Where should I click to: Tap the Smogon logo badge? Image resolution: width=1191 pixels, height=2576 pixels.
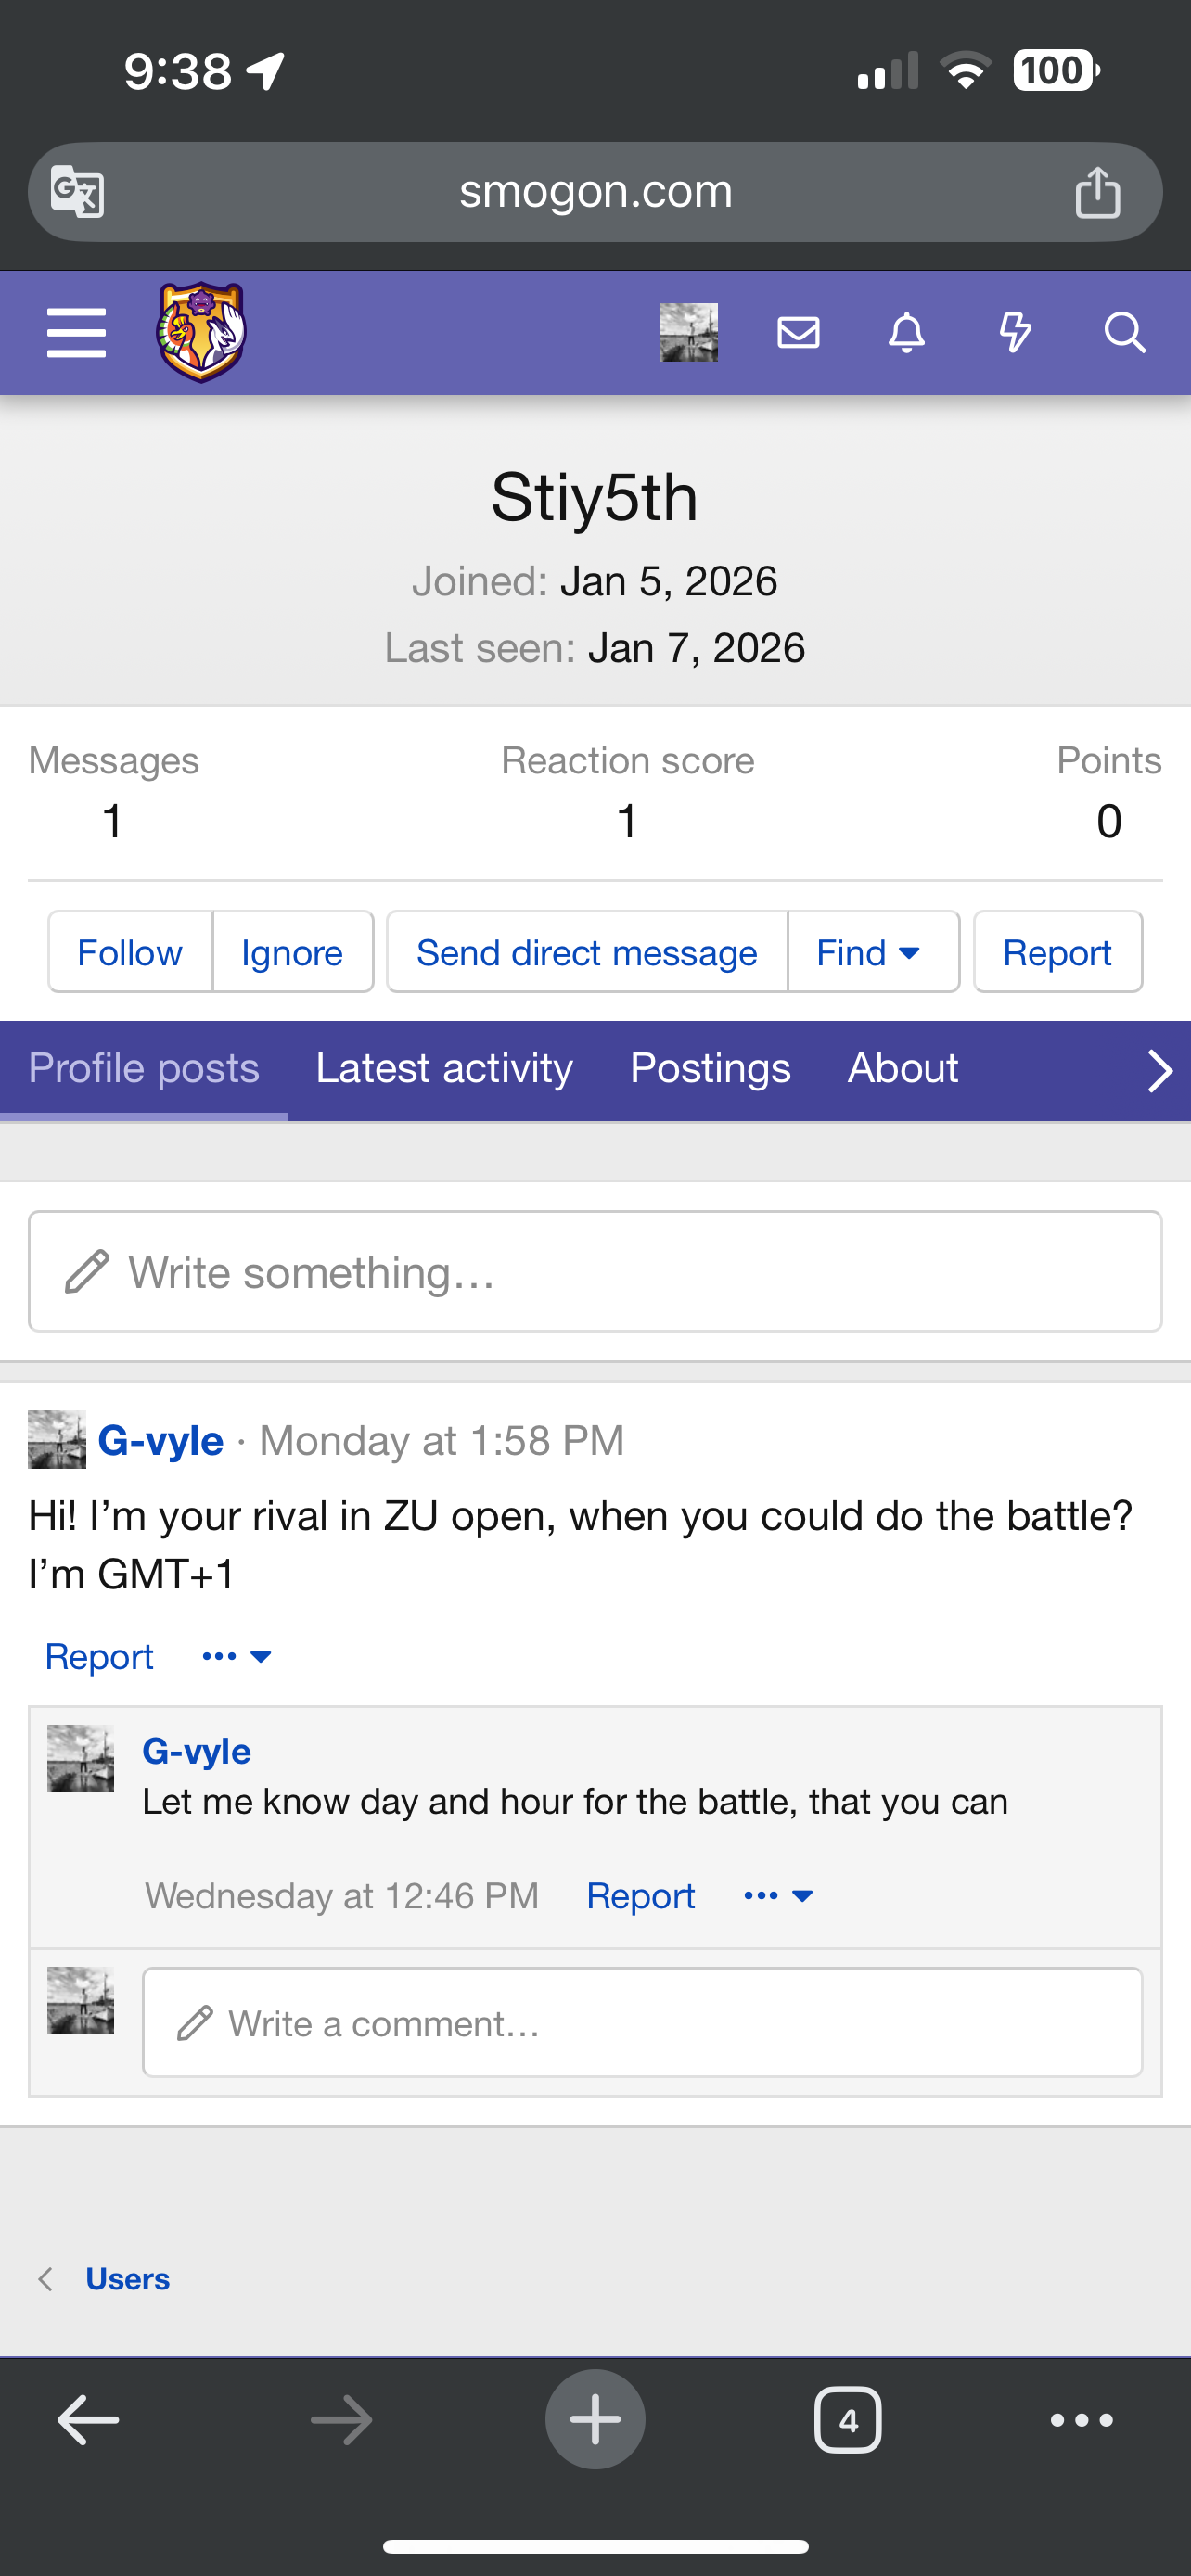pos(201,332)
